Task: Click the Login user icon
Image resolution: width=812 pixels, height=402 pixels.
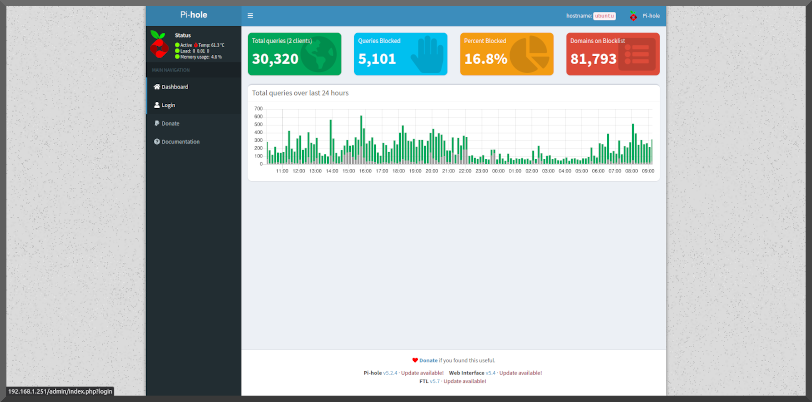Action: coord(157,105)
